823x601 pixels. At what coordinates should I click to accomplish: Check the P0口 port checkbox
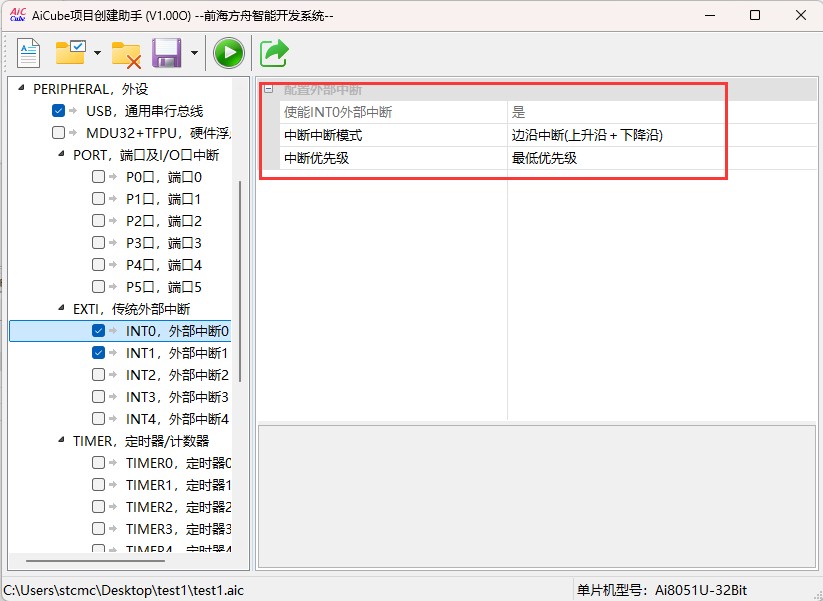(x=98, y=177)
